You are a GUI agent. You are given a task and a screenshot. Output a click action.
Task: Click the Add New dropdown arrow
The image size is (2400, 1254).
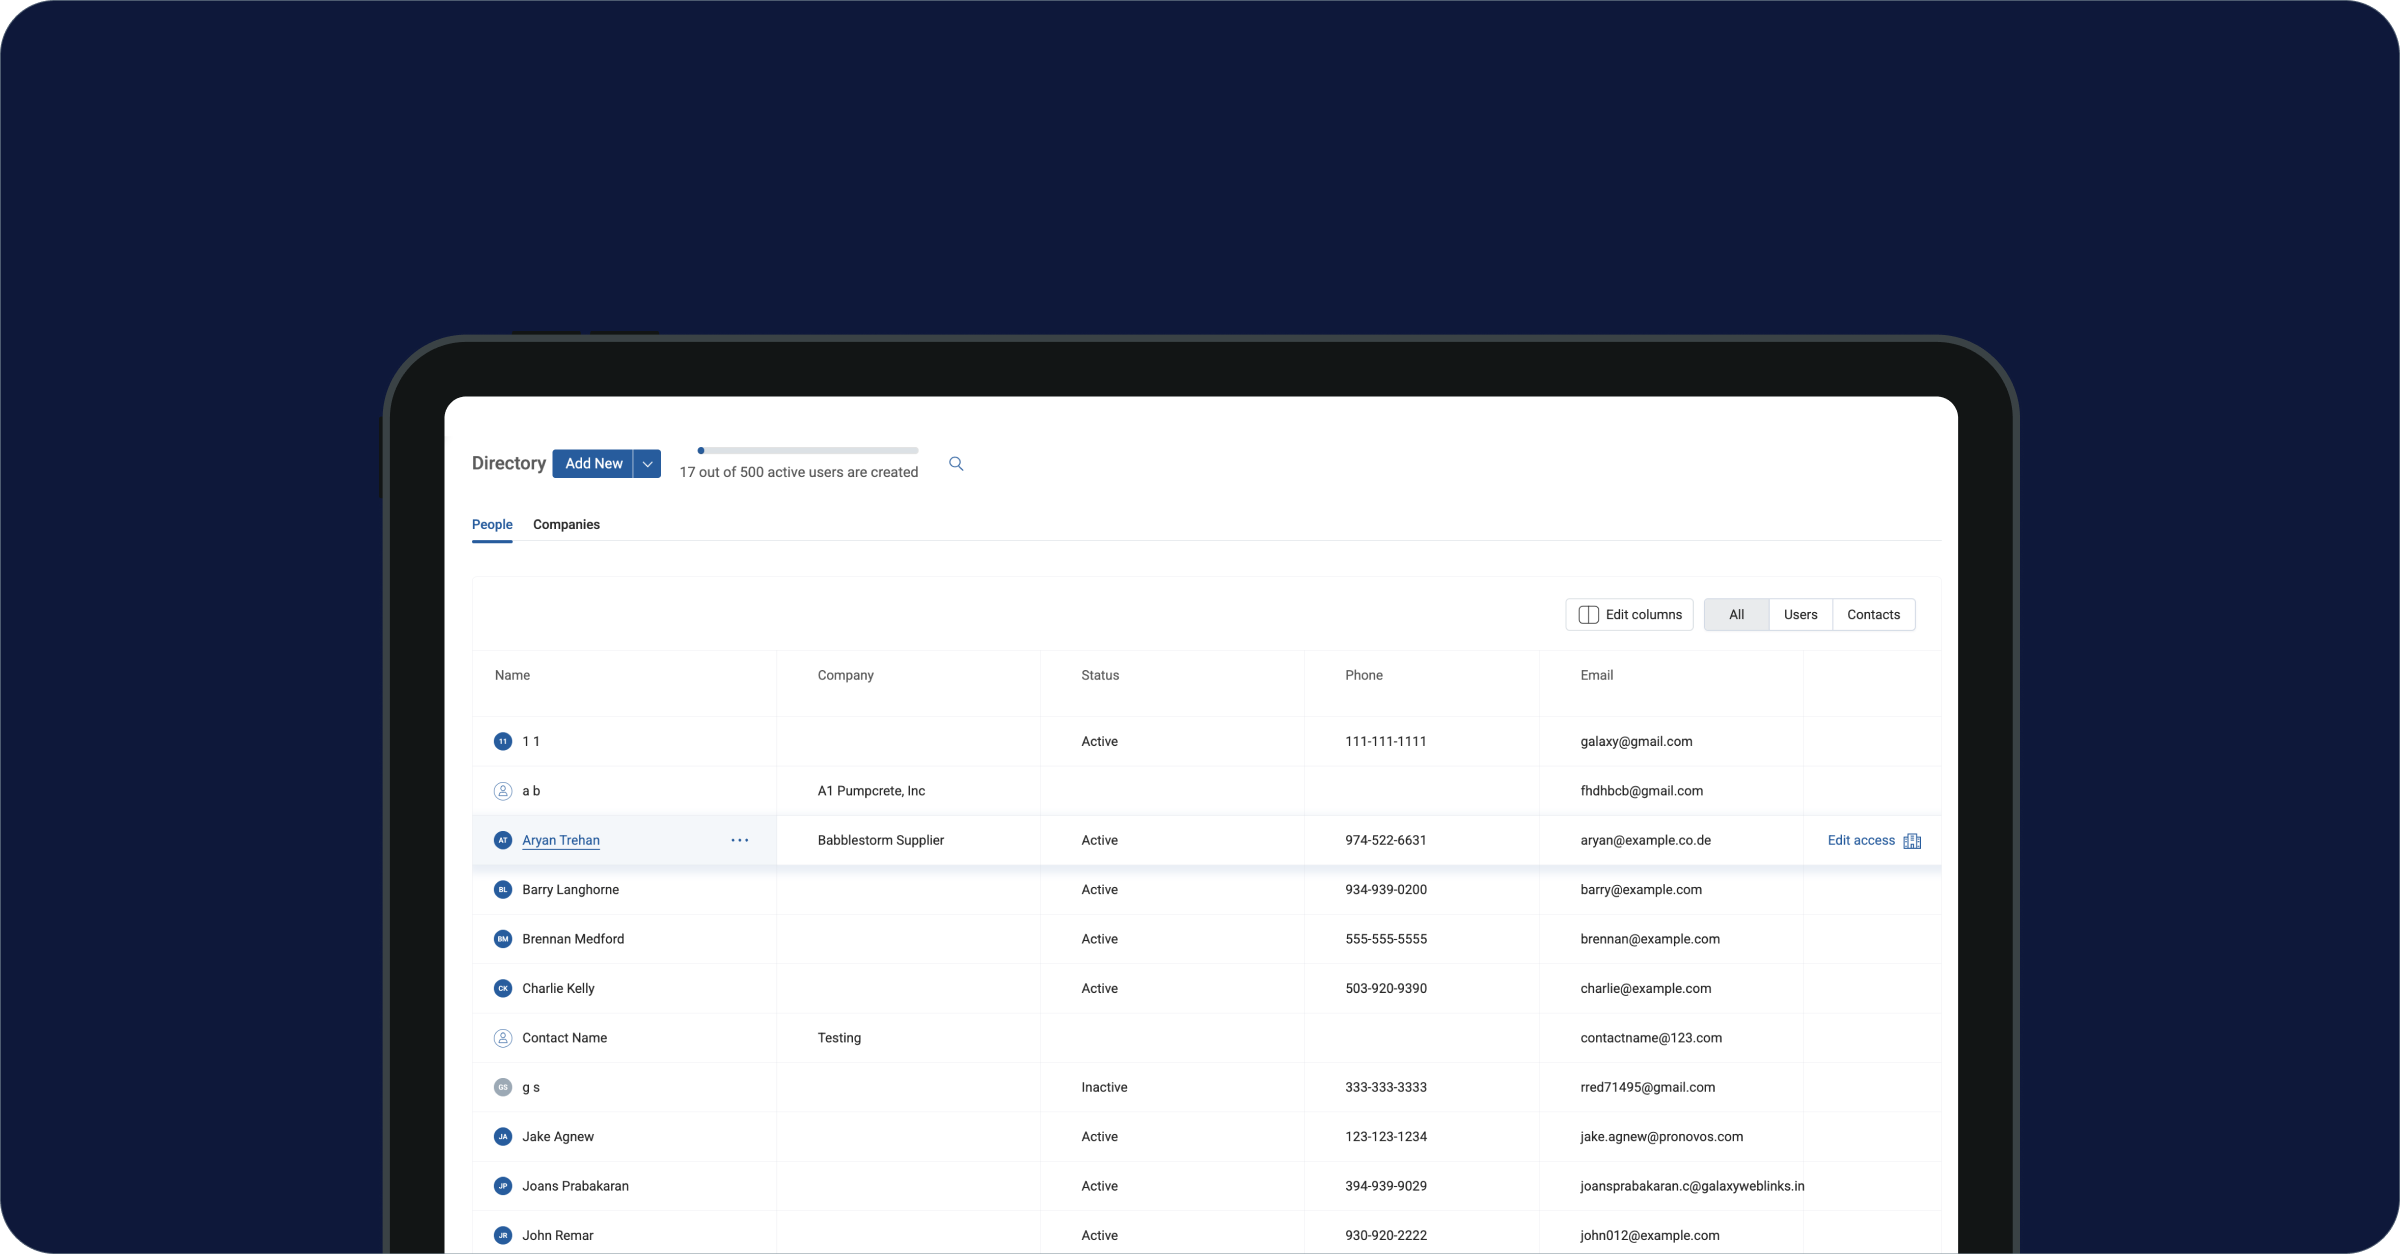(x=649, y=464)
